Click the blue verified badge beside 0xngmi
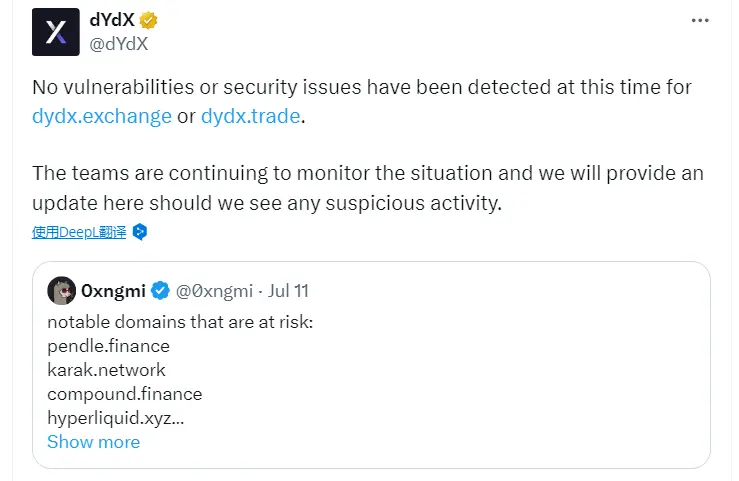The image size is (739, 481). (x=161, y=291)
